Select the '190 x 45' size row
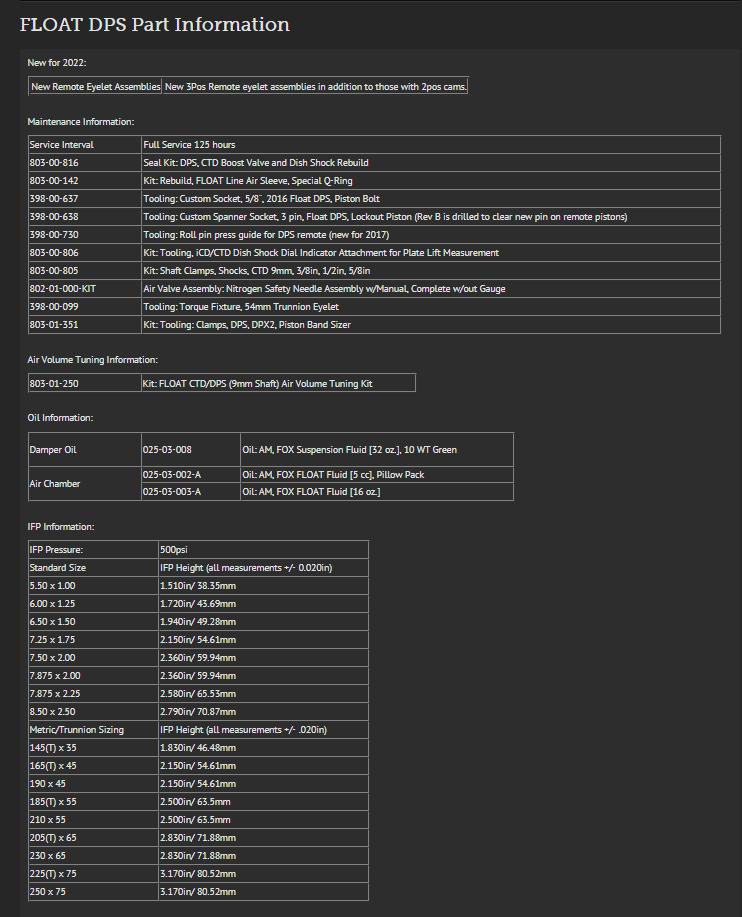Viewport: 742px width, 917px height. click(x=199, y=784)
